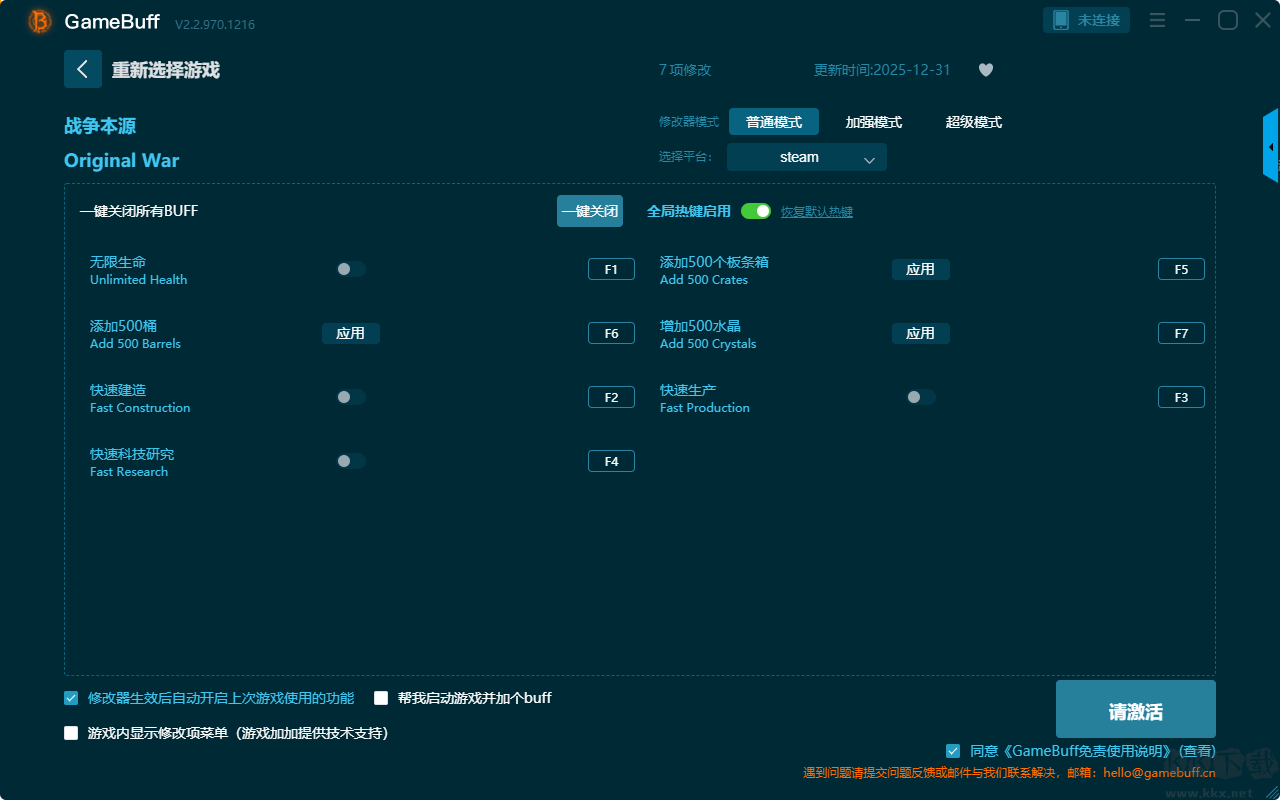Click 恢复默认热键 link

[816, 212]
